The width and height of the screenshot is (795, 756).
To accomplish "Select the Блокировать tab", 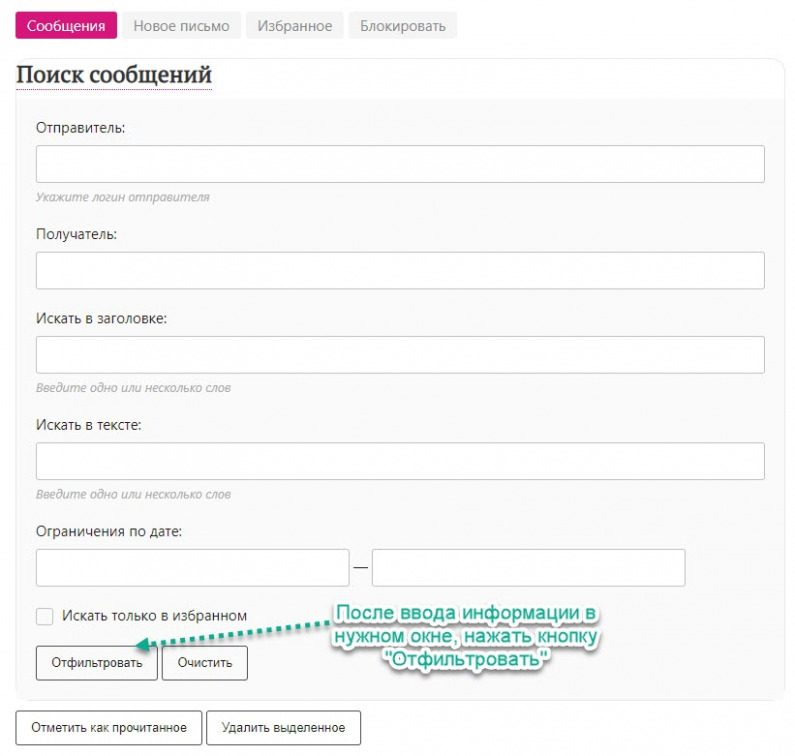I will pyautogui.click(x=403, y=26).
